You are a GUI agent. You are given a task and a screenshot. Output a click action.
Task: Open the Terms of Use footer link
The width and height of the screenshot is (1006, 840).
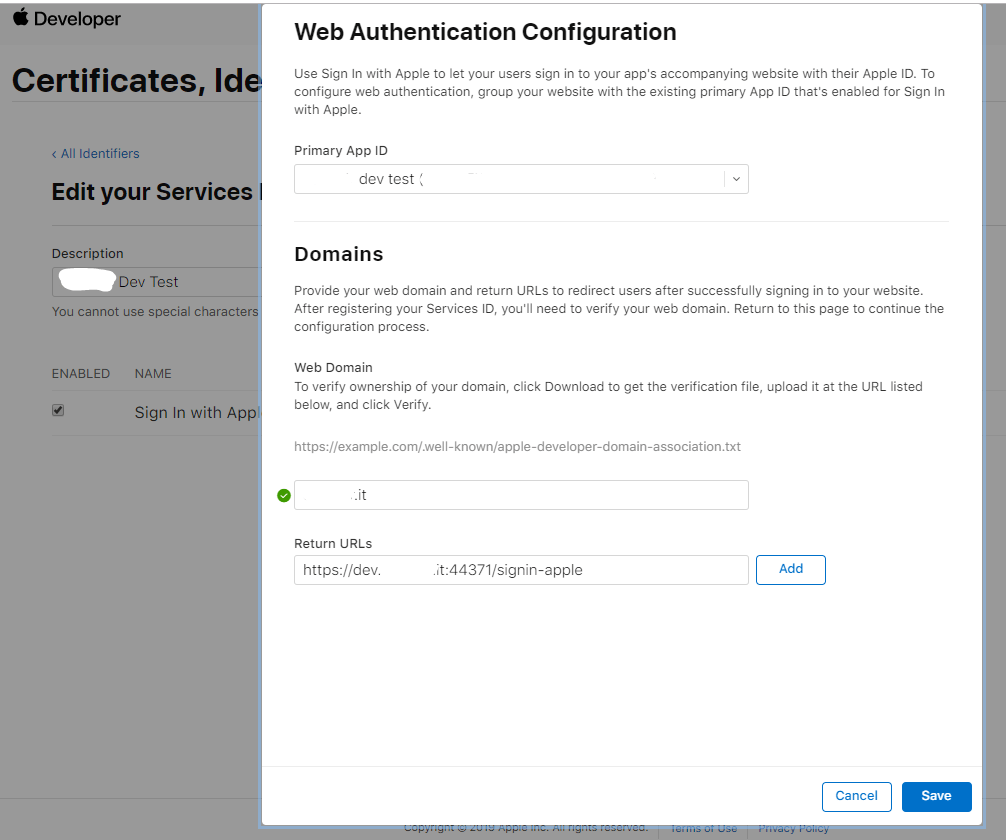coord(703,828)
